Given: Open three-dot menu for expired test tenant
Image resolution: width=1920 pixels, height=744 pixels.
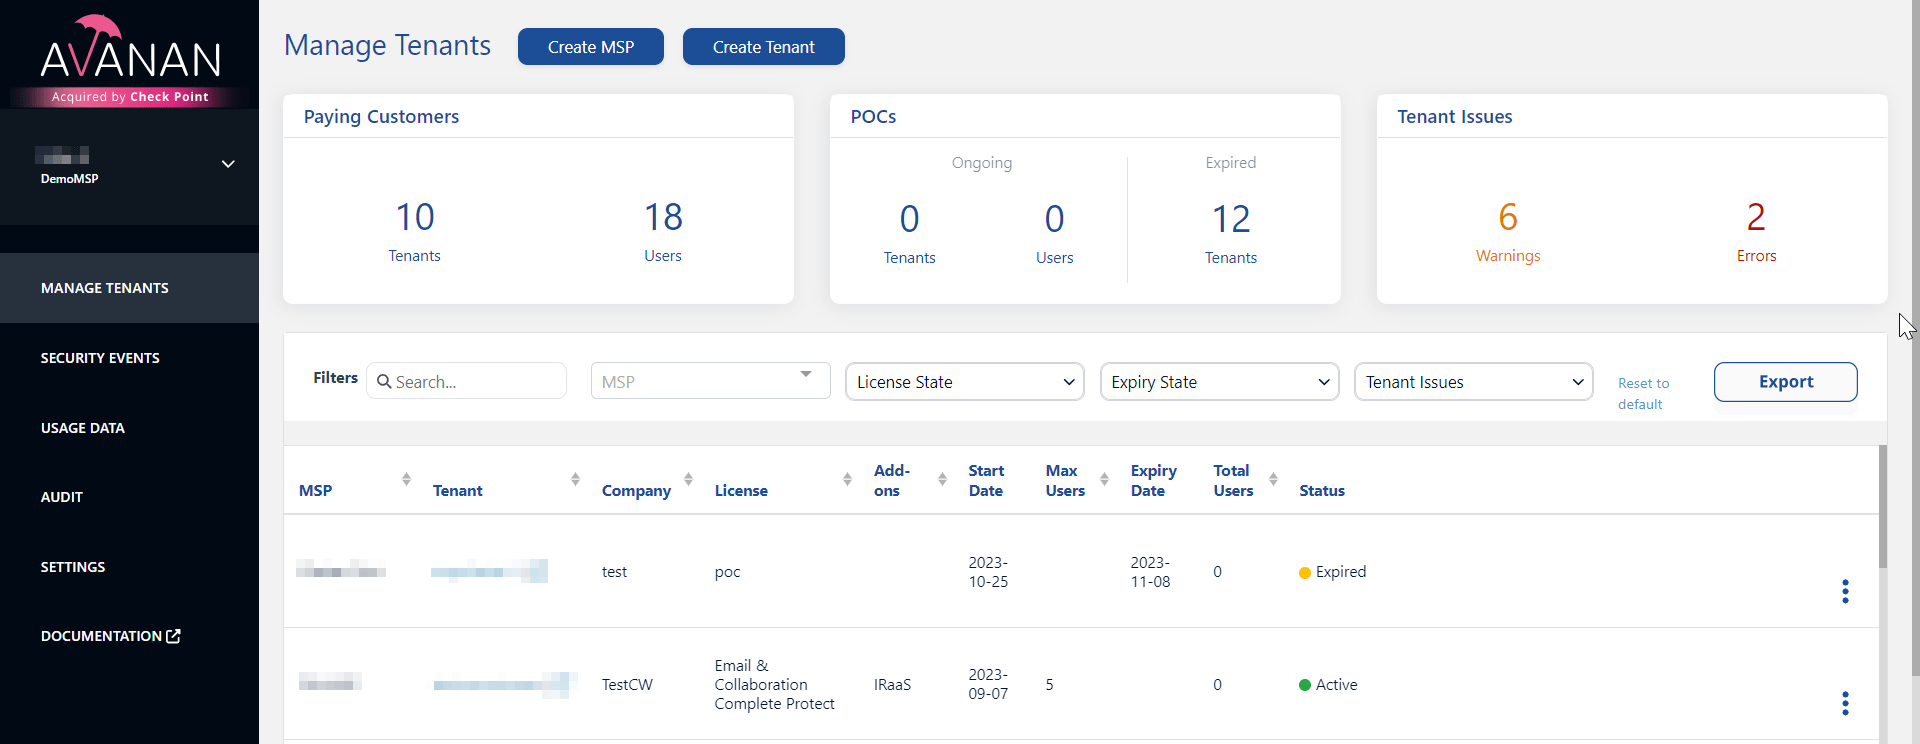Looking at the screenshot, I should point(1845,591).
